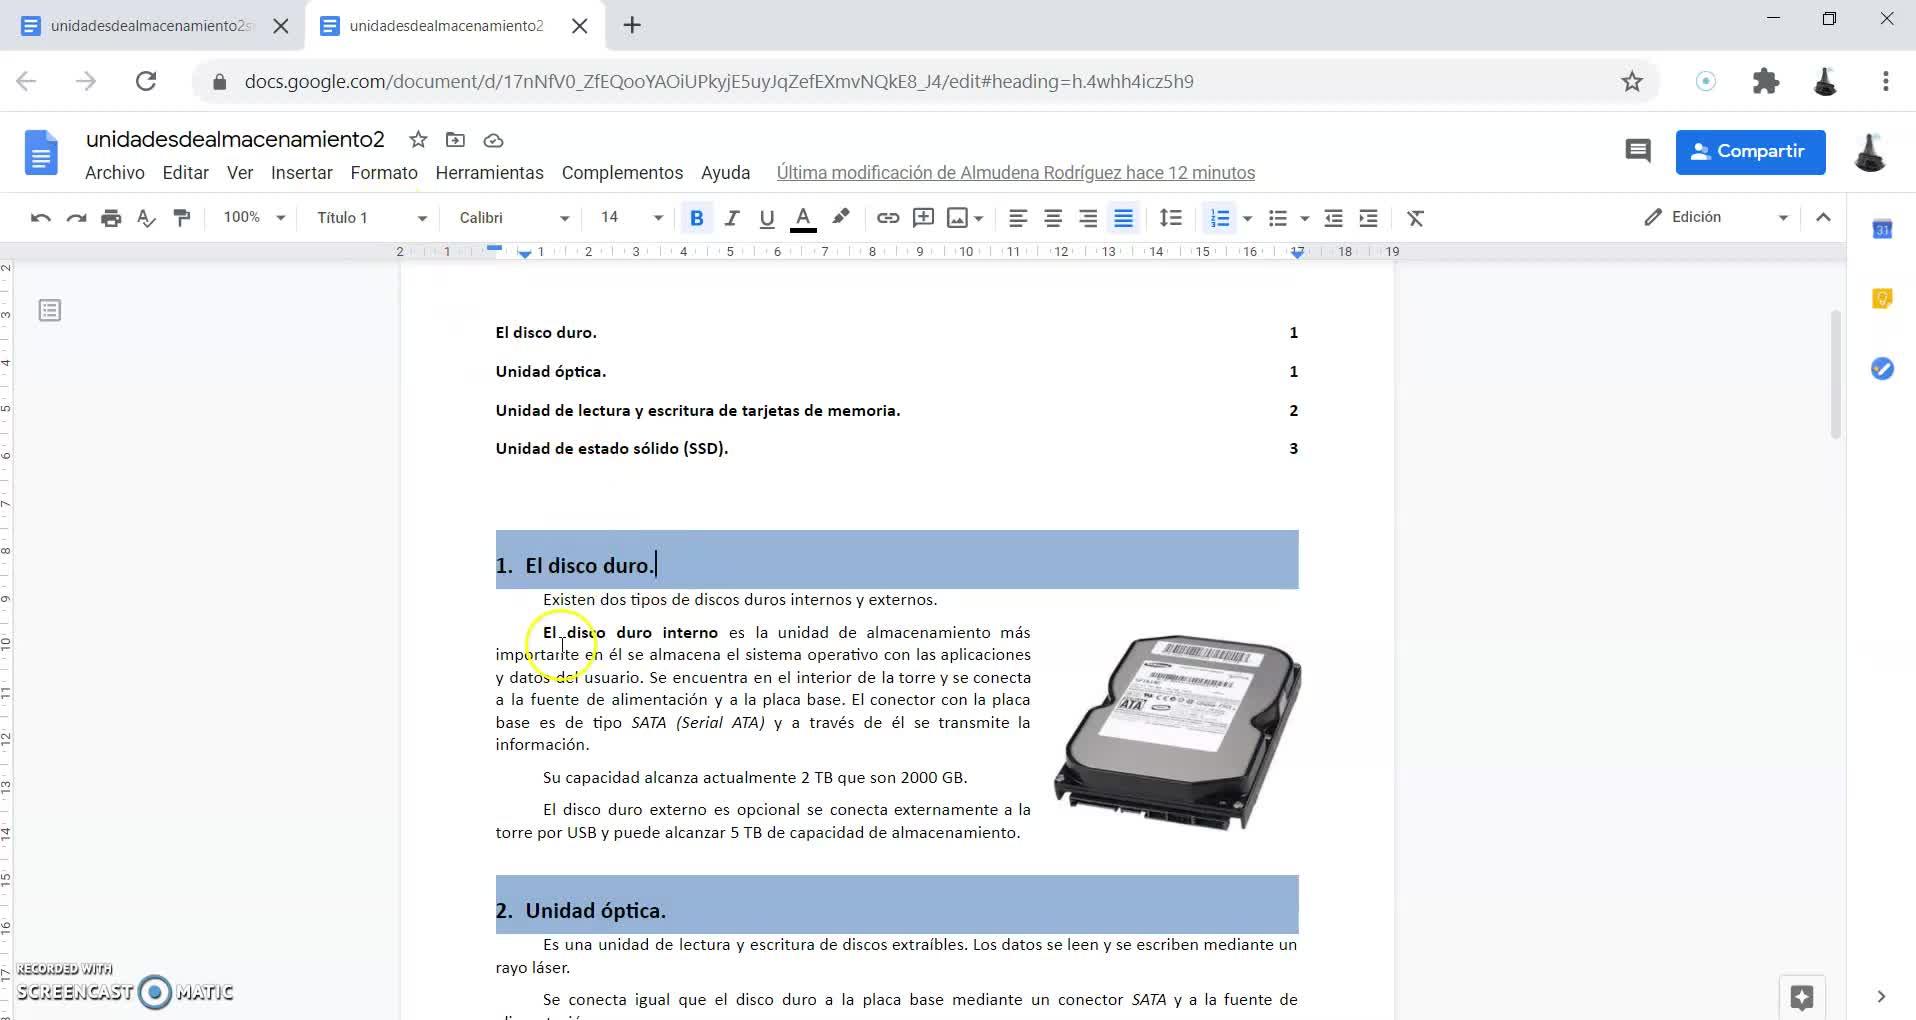Open the Formato menu
This screenshot has height=1020, width=1916.
pyautogui.click(x=384, y=173)
